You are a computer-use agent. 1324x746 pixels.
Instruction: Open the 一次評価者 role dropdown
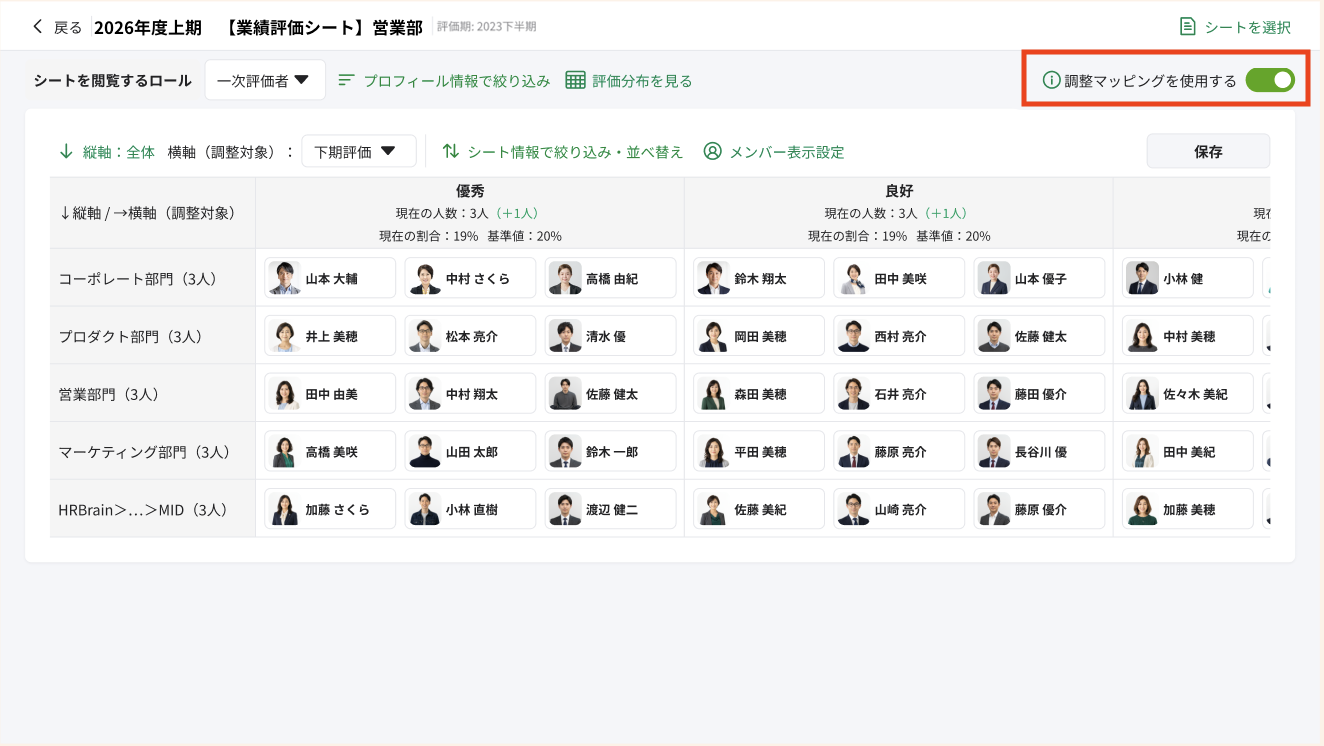[x=265, y=78]
